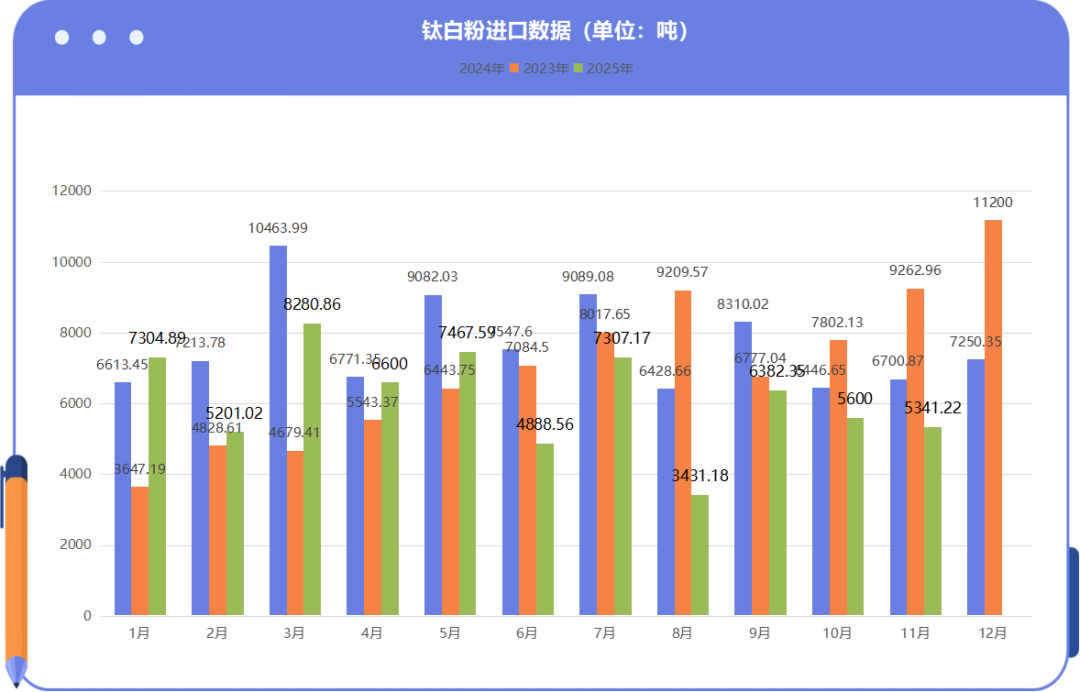Click the 1月 x-axis label
1080x692 pixels.
point(140,633)
